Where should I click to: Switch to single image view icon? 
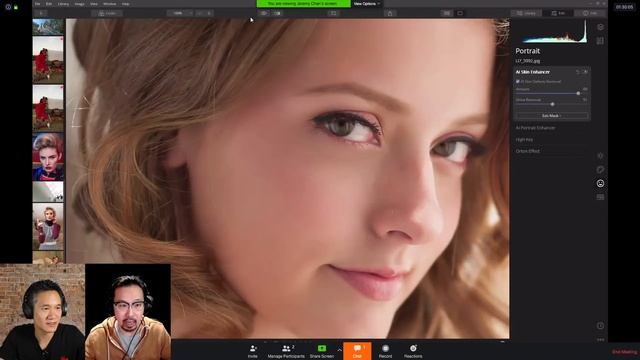click(x=460, y=13)
